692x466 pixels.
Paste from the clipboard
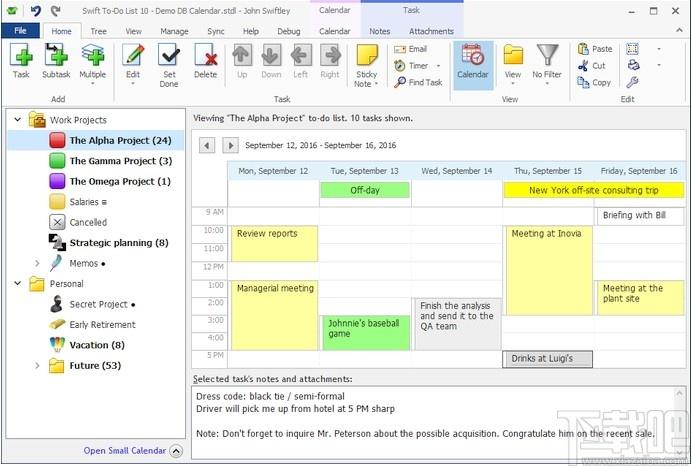[x=595, y=49]
